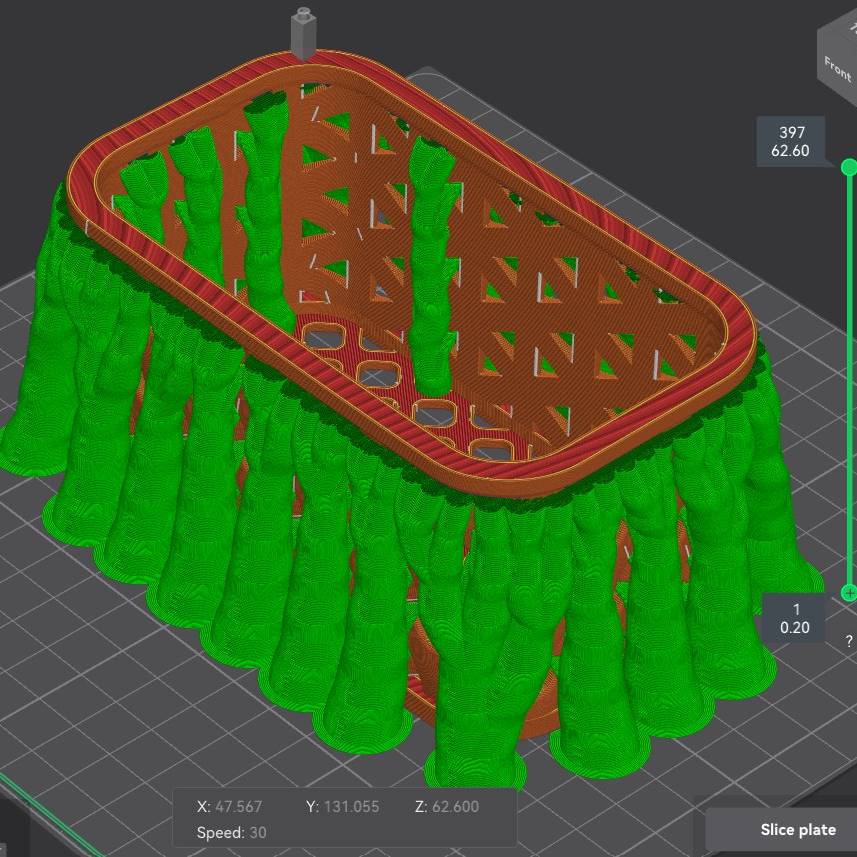Click the Speed: 30 readout
The image size is (857, 857).
click(232, 832)
